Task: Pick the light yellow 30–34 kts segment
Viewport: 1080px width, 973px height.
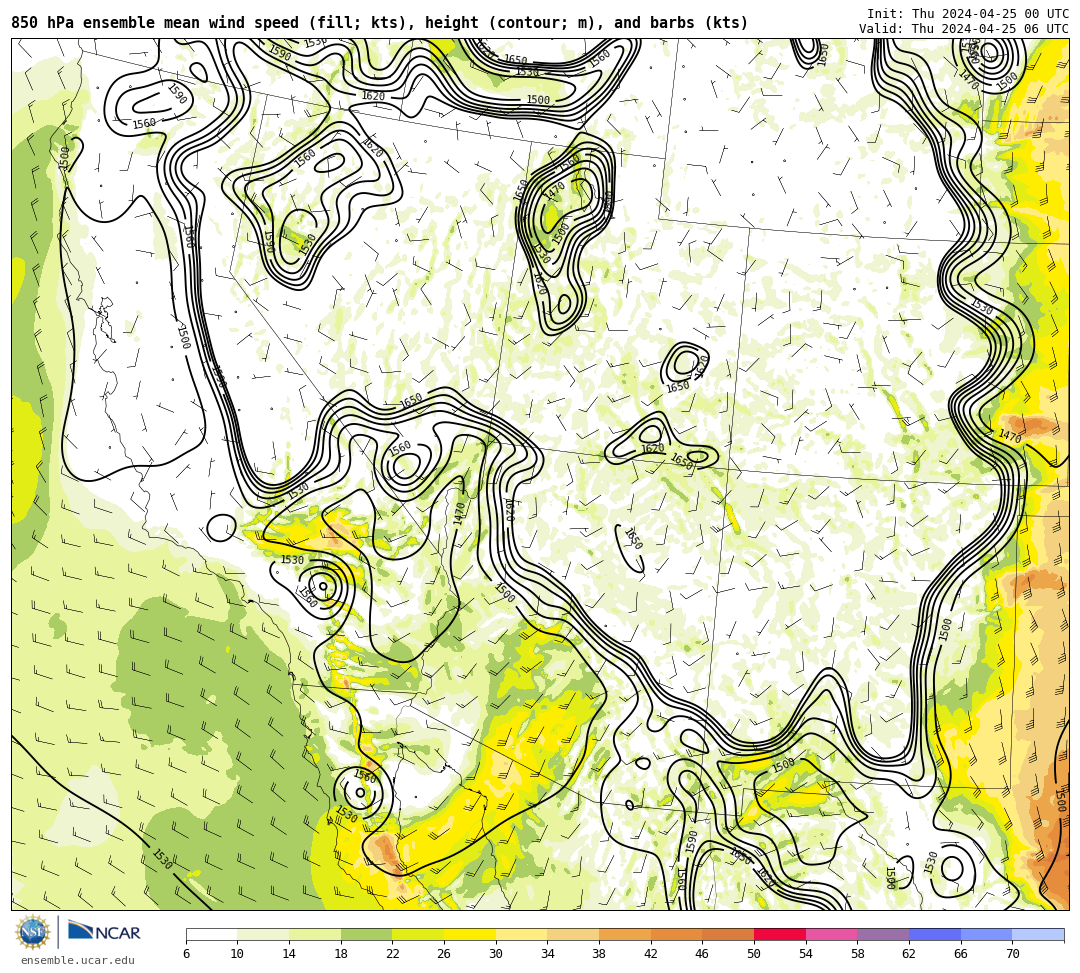Action: click(x=521, y=934)
